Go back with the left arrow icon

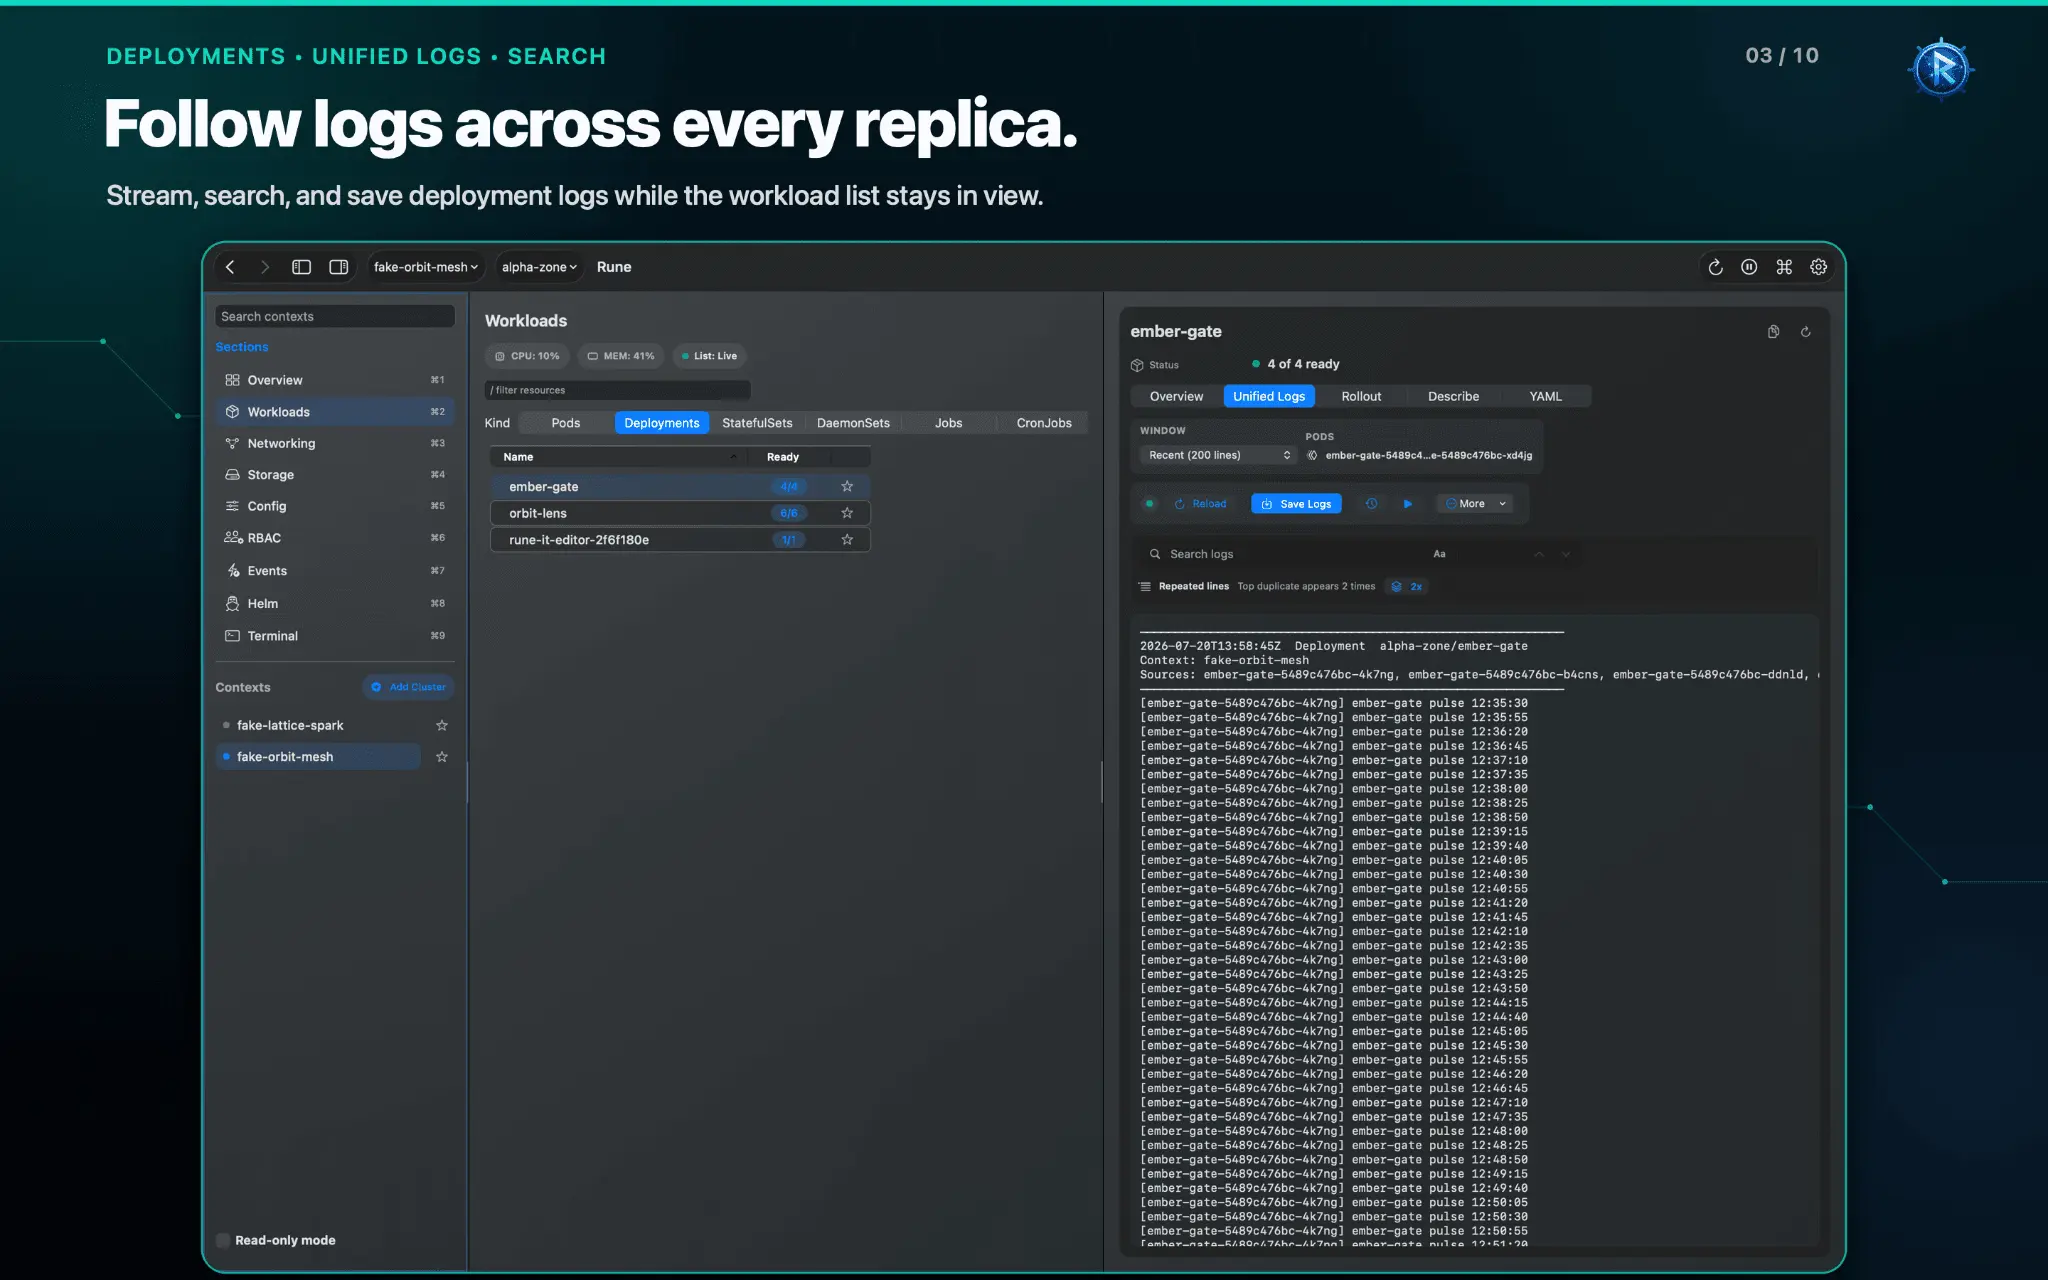click(230, 267)
